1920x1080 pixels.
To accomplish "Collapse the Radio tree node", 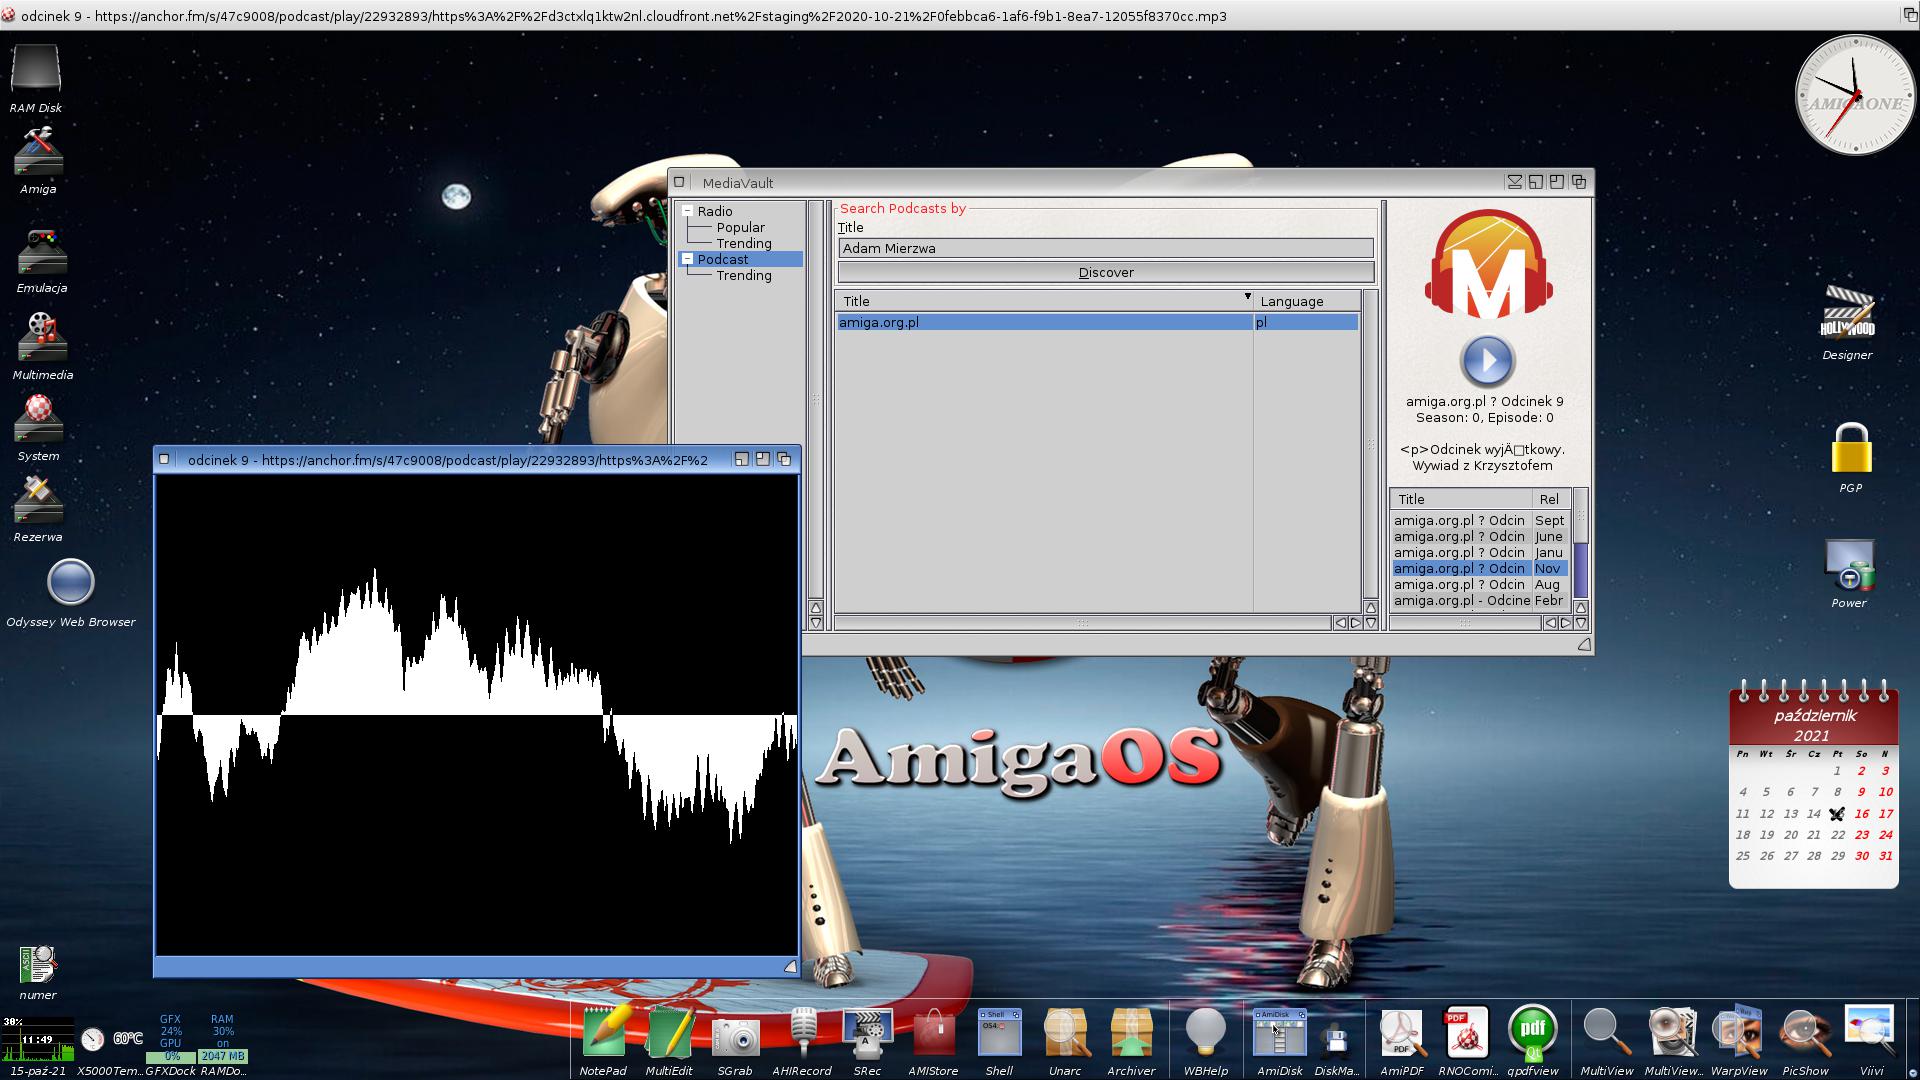I will [688, 211].
